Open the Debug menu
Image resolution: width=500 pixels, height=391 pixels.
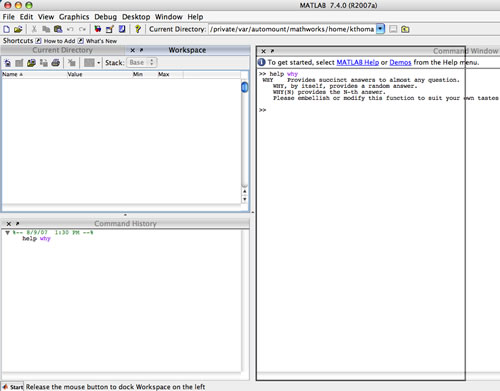[106, 17]
